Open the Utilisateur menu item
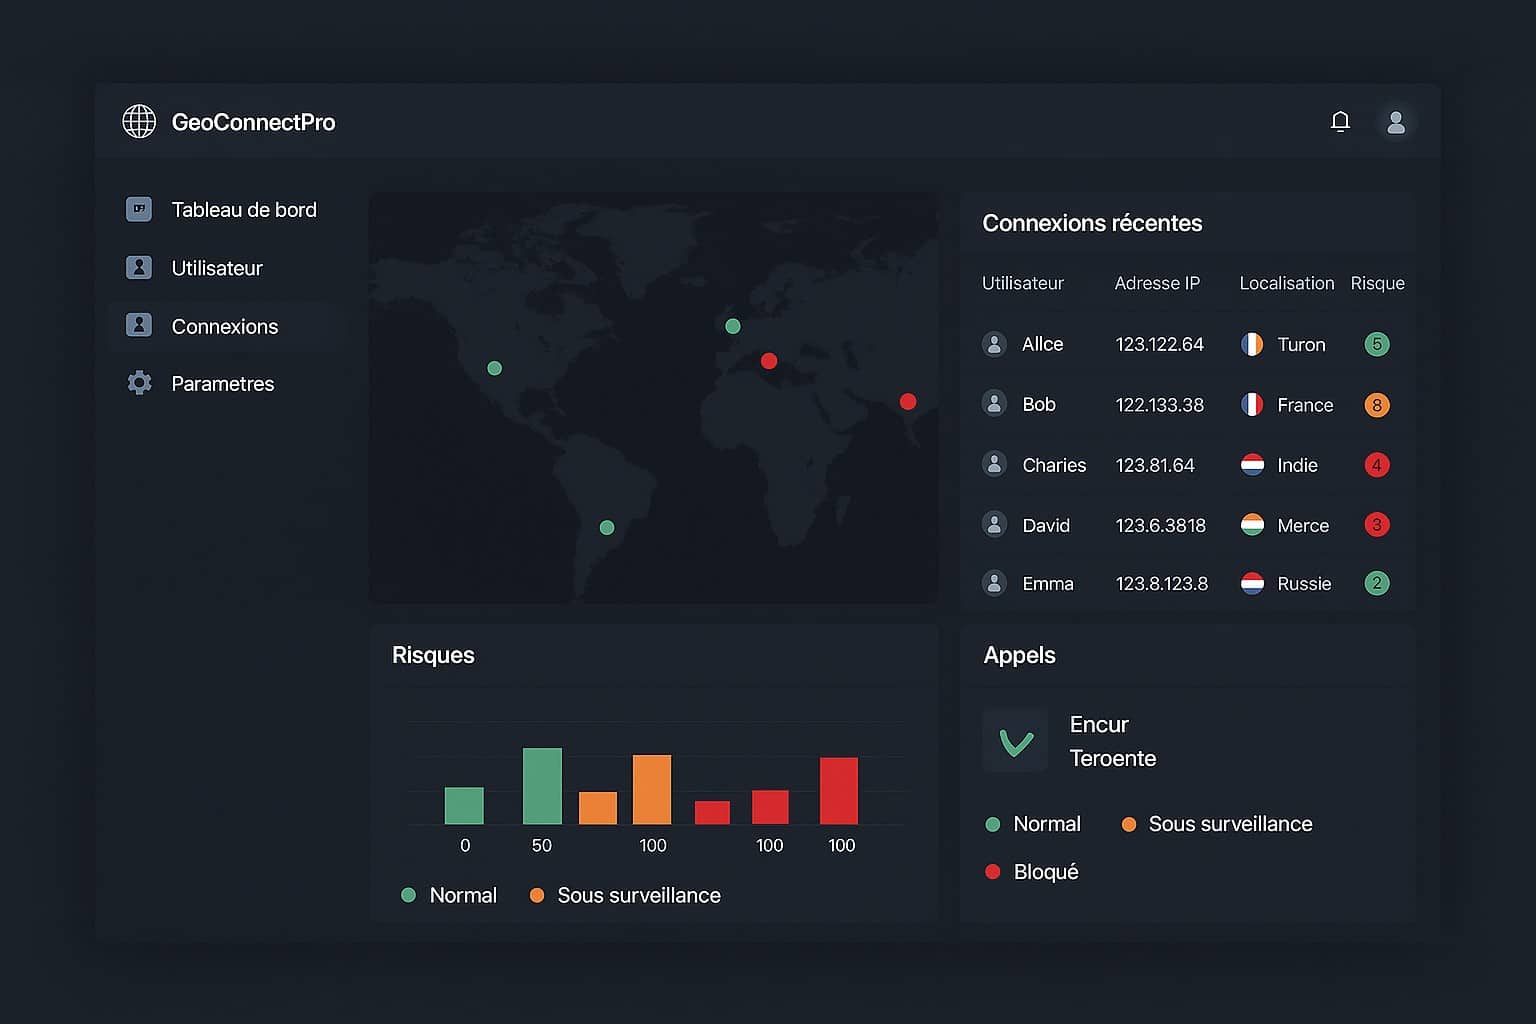The image size is (1536, 1024). (216, 268)
